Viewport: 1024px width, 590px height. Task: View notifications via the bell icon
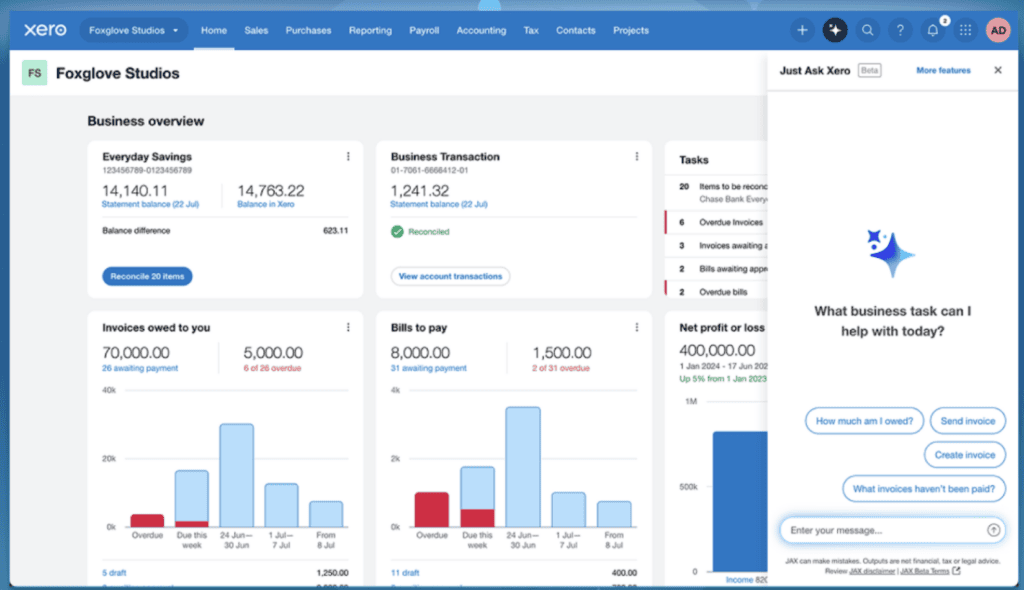coord(931,30)
